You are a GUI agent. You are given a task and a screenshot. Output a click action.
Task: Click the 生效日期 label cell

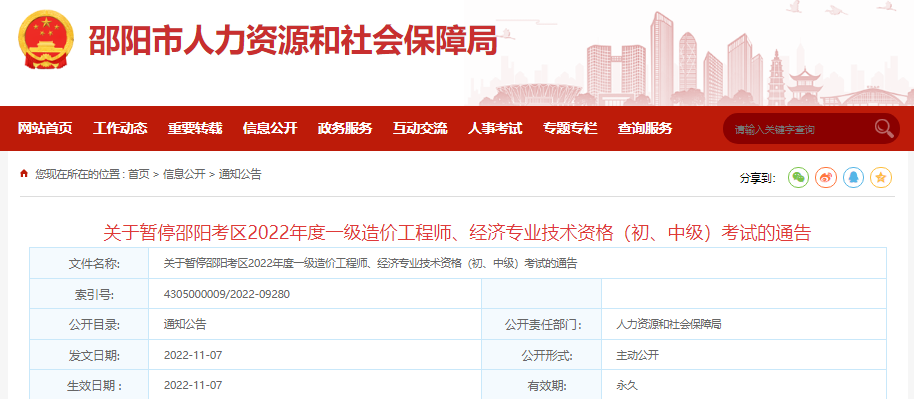(89, 385)
